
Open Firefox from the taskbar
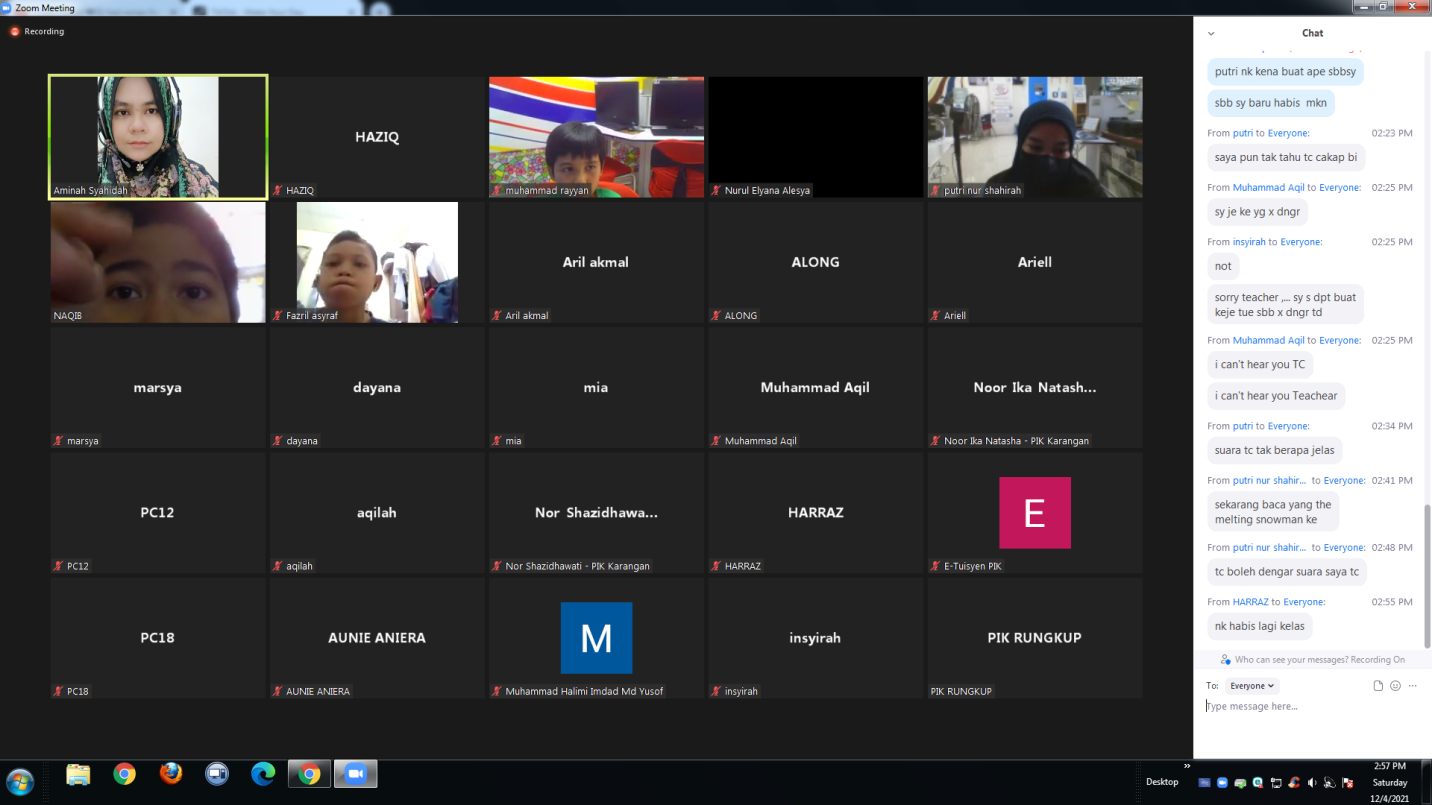pos(171,774)
